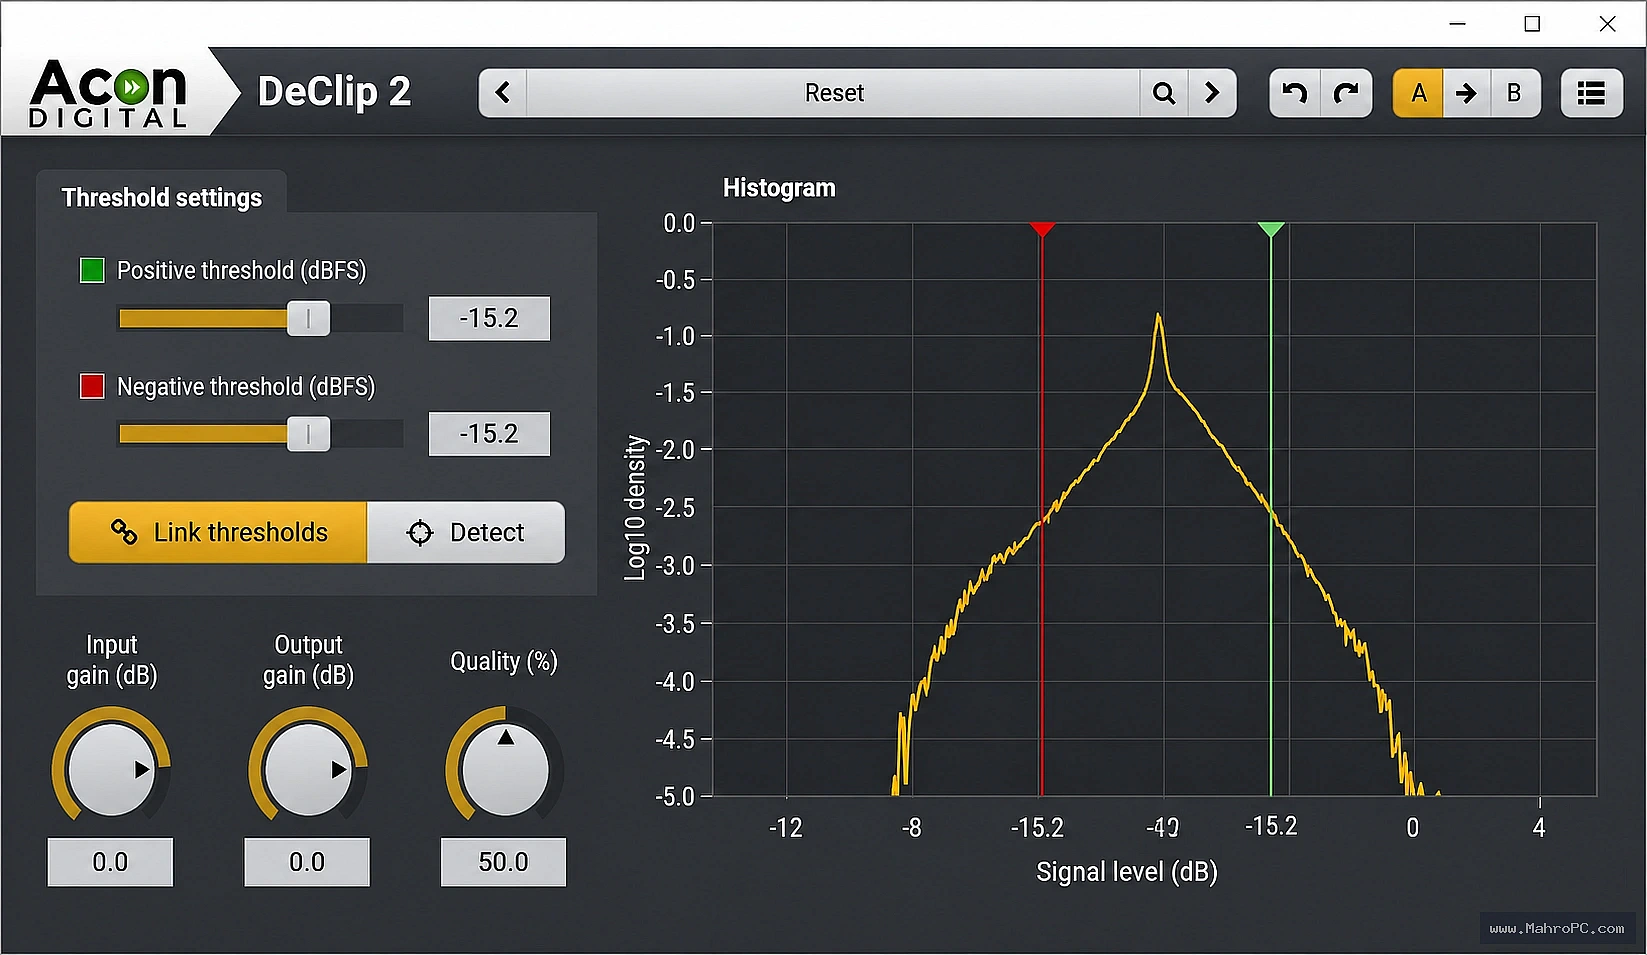This screenshot has height=955, width=1647.
Task: Click the Positive threshold (dBFS) label
Action: 242,271
